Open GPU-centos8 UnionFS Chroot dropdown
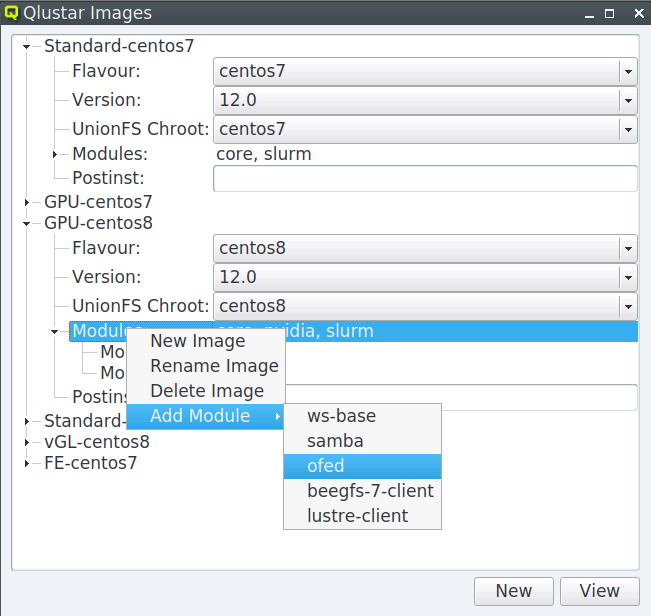 pyautogui.click(x=425, y=306)
